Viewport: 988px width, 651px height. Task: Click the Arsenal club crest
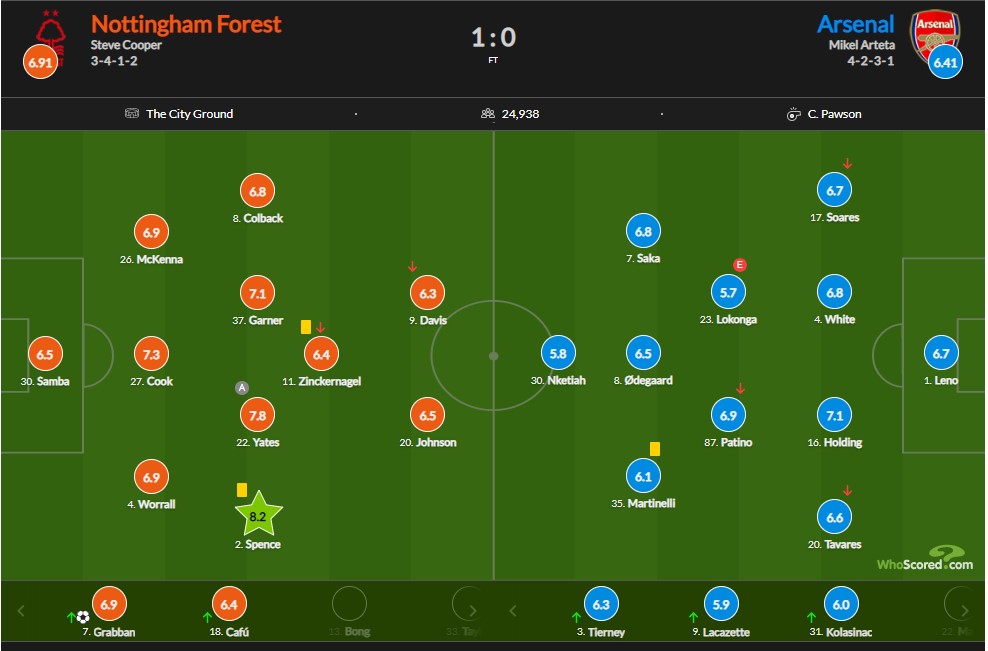(934, 37)
